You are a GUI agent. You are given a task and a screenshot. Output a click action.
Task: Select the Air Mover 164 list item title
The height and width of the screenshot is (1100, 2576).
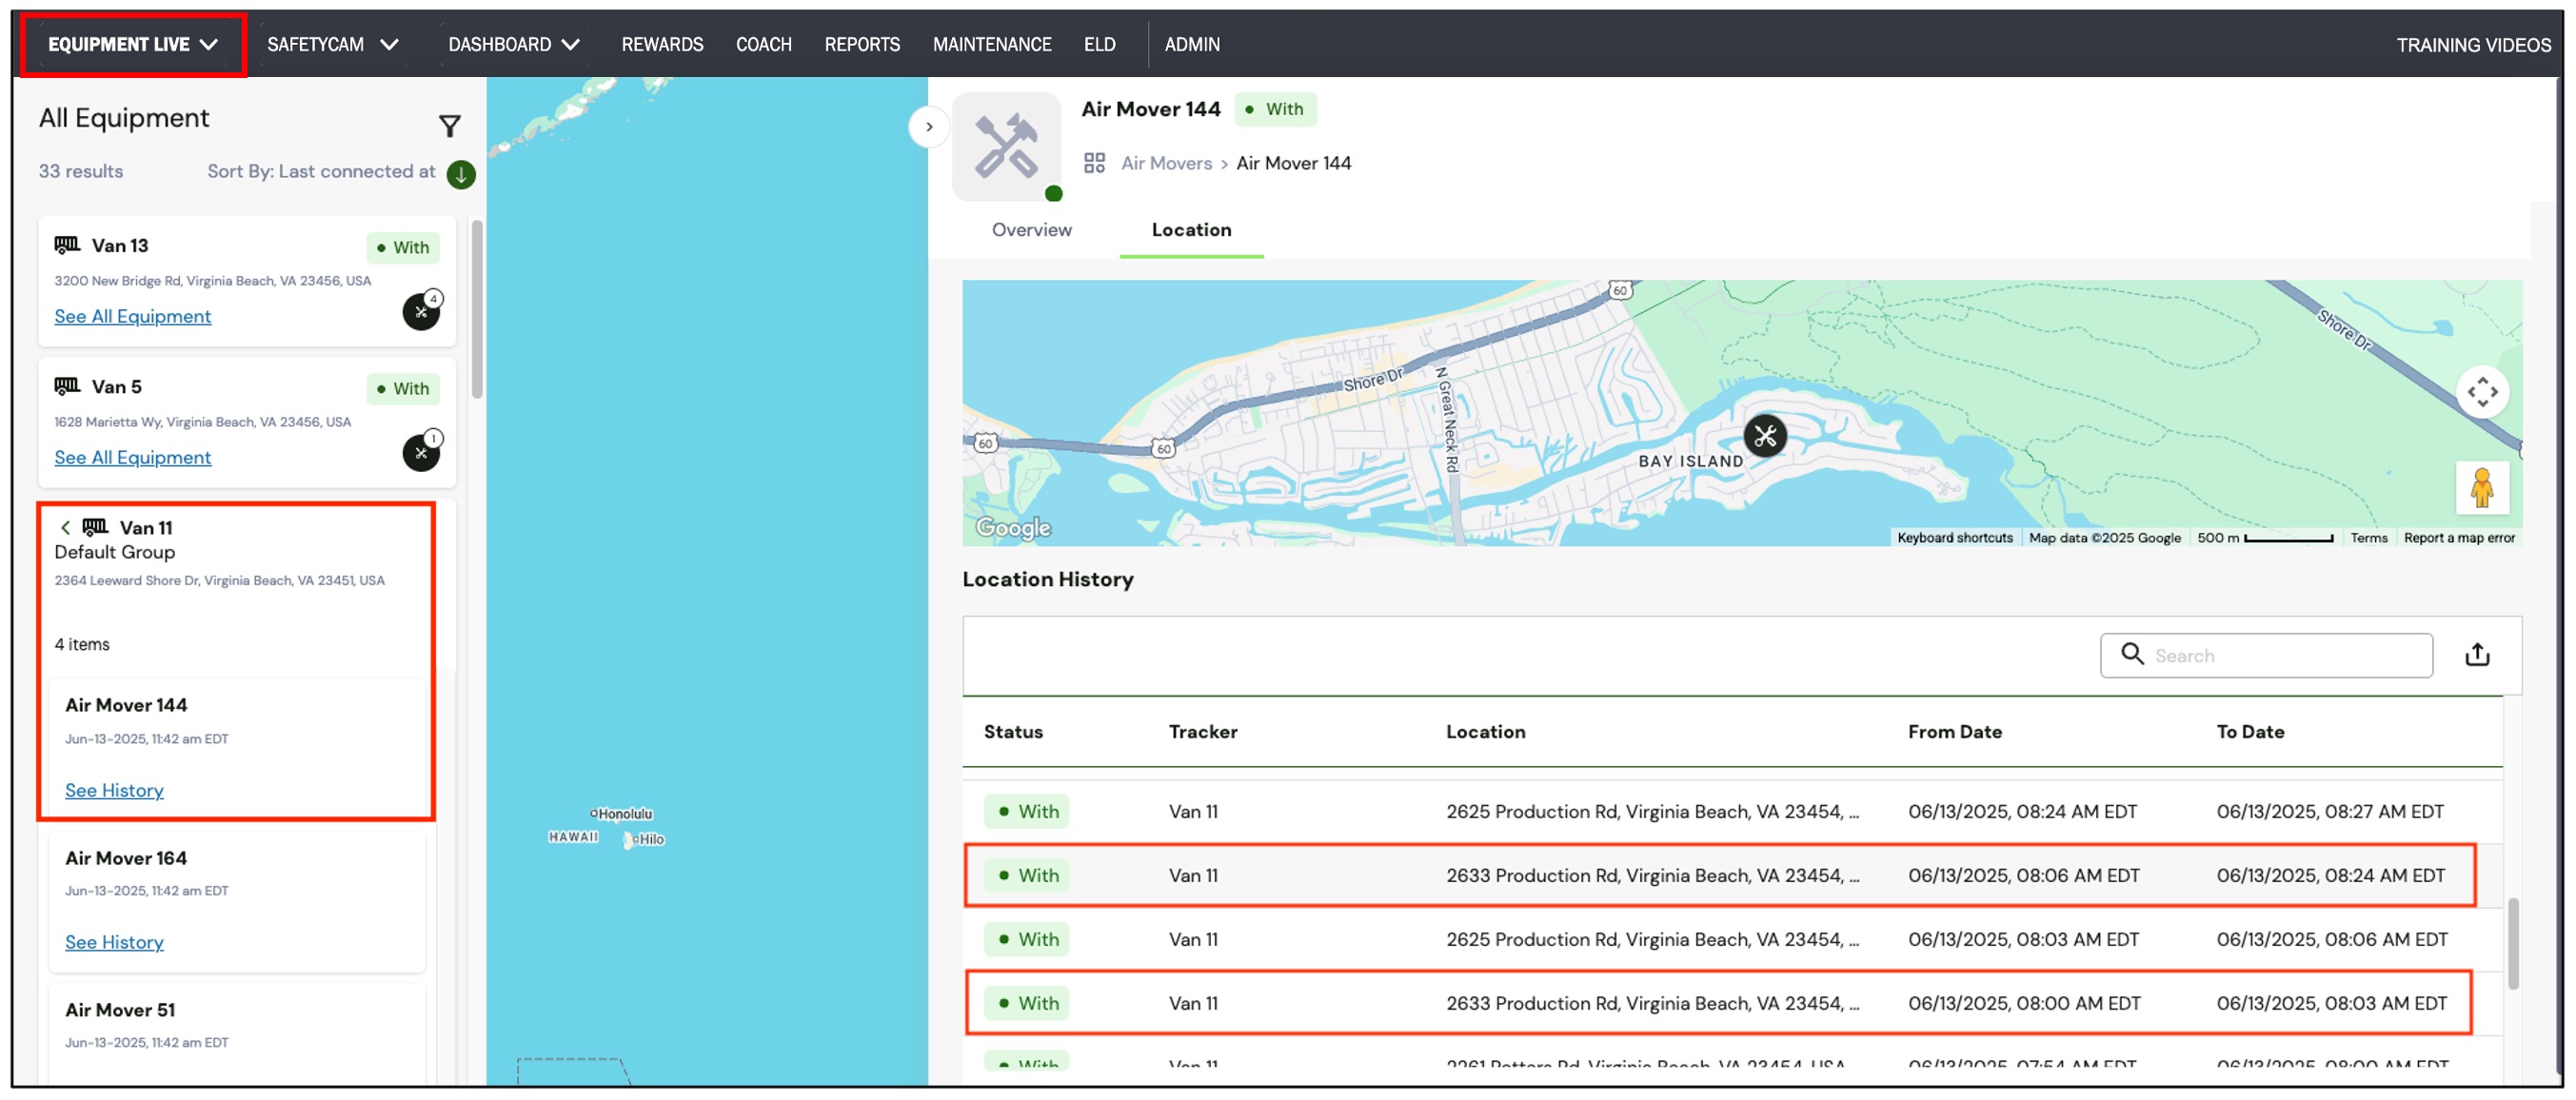point(126,858)
